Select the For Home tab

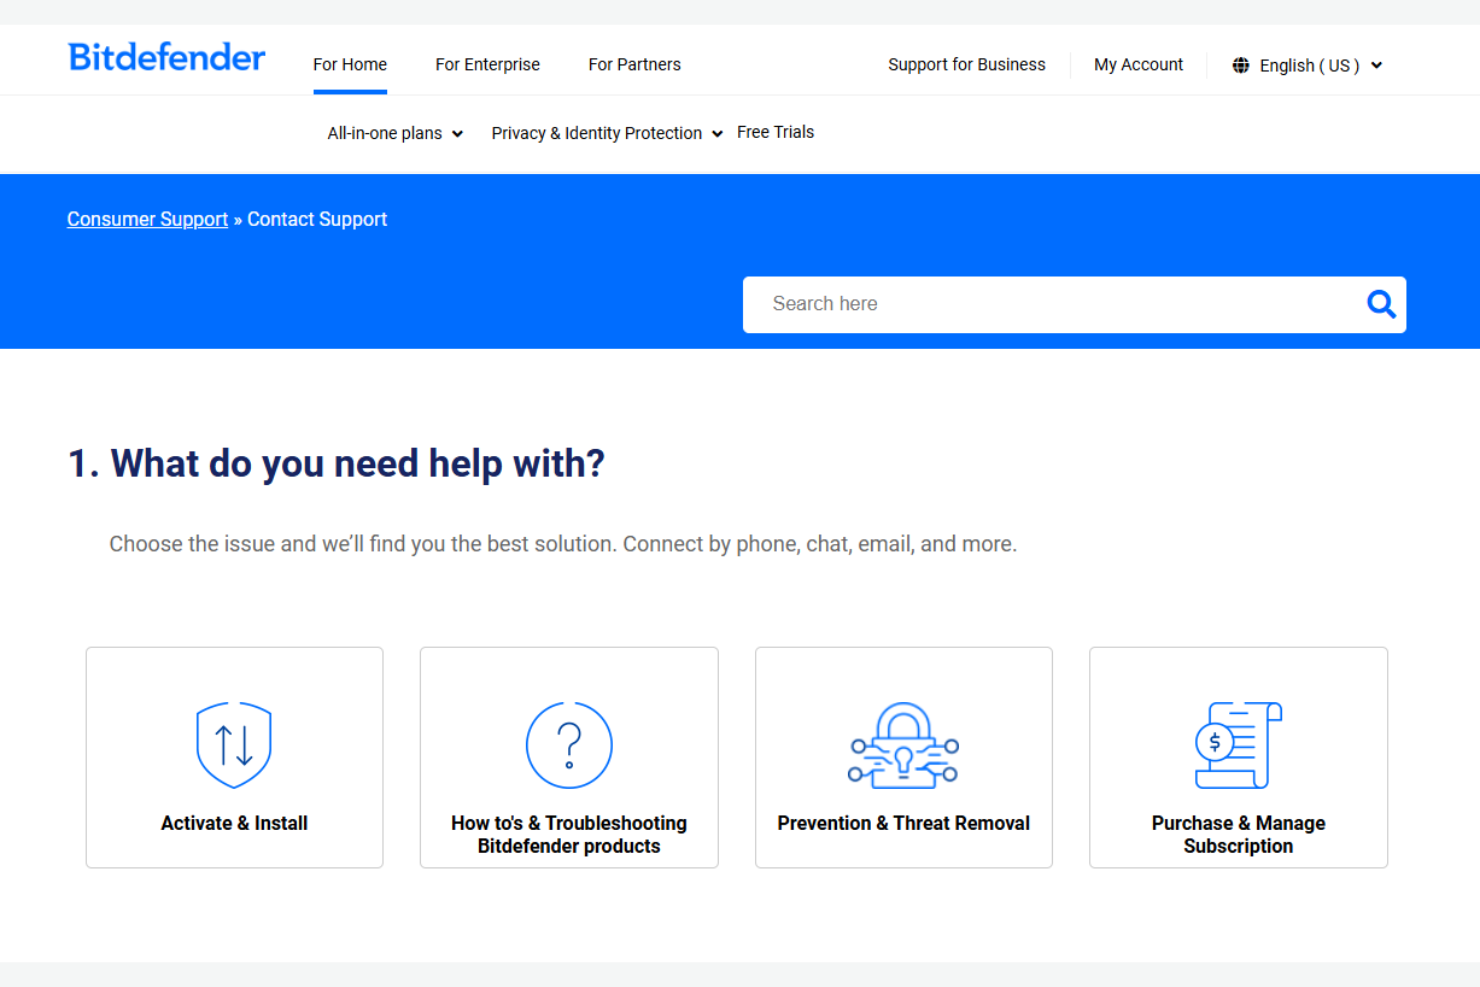[x=350, y=64]
